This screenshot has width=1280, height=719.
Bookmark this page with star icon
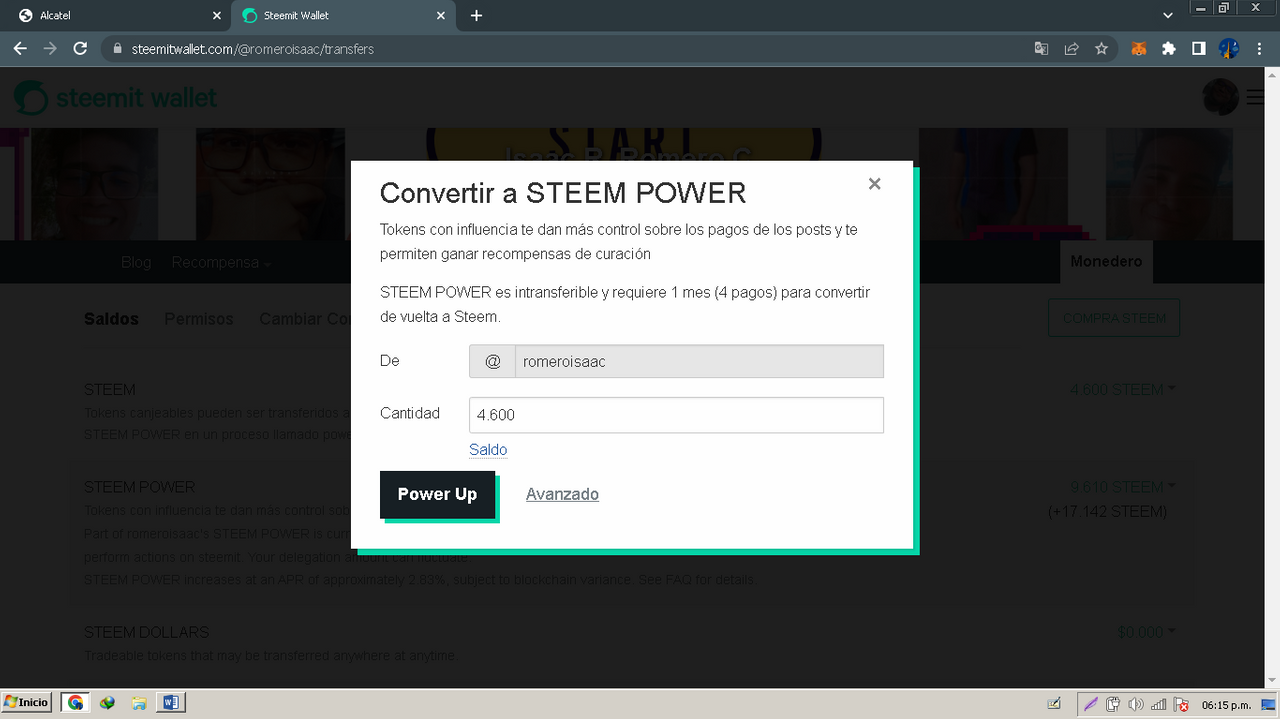[x=1101, y=48]
